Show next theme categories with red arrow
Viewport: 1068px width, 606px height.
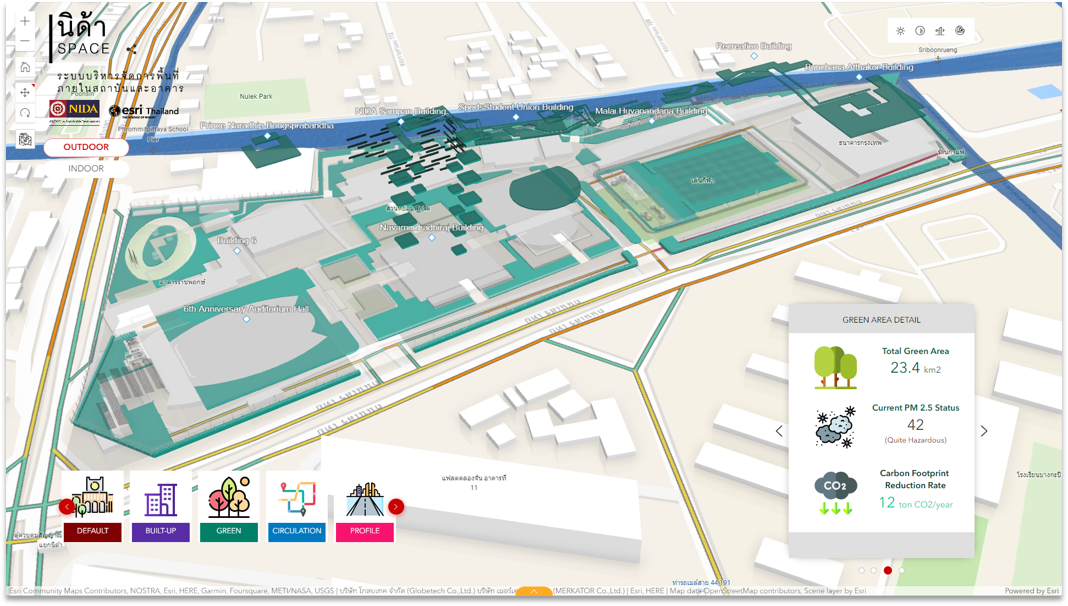[x=396, y=507]
